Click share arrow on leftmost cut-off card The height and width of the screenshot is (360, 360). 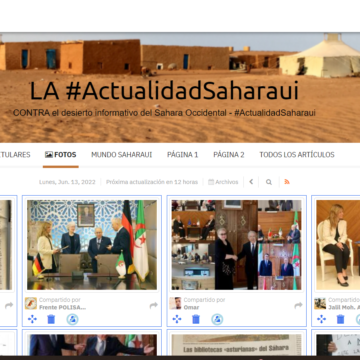pos(9,305)
